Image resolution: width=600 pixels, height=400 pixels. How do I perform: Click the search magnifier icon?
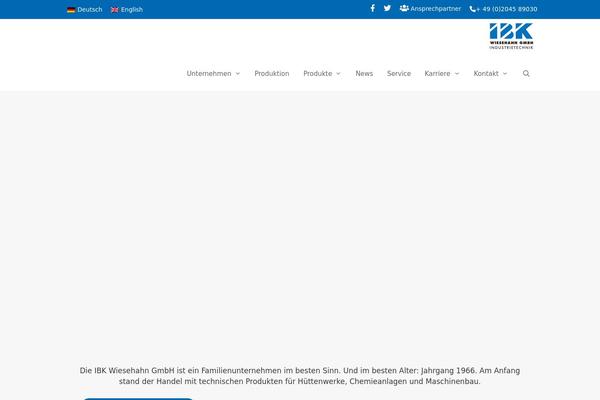[x=526, y=73]
